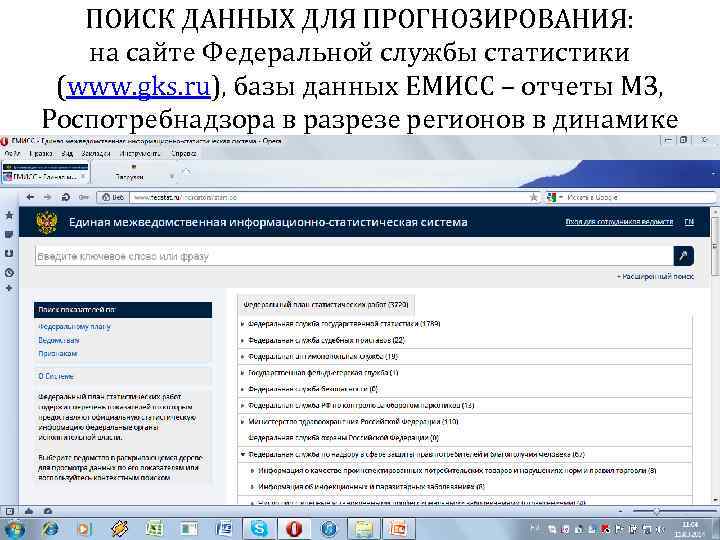The image size is (720, 540).
Task: Select Федеральный план статистических работ tab
Action: 326,304
